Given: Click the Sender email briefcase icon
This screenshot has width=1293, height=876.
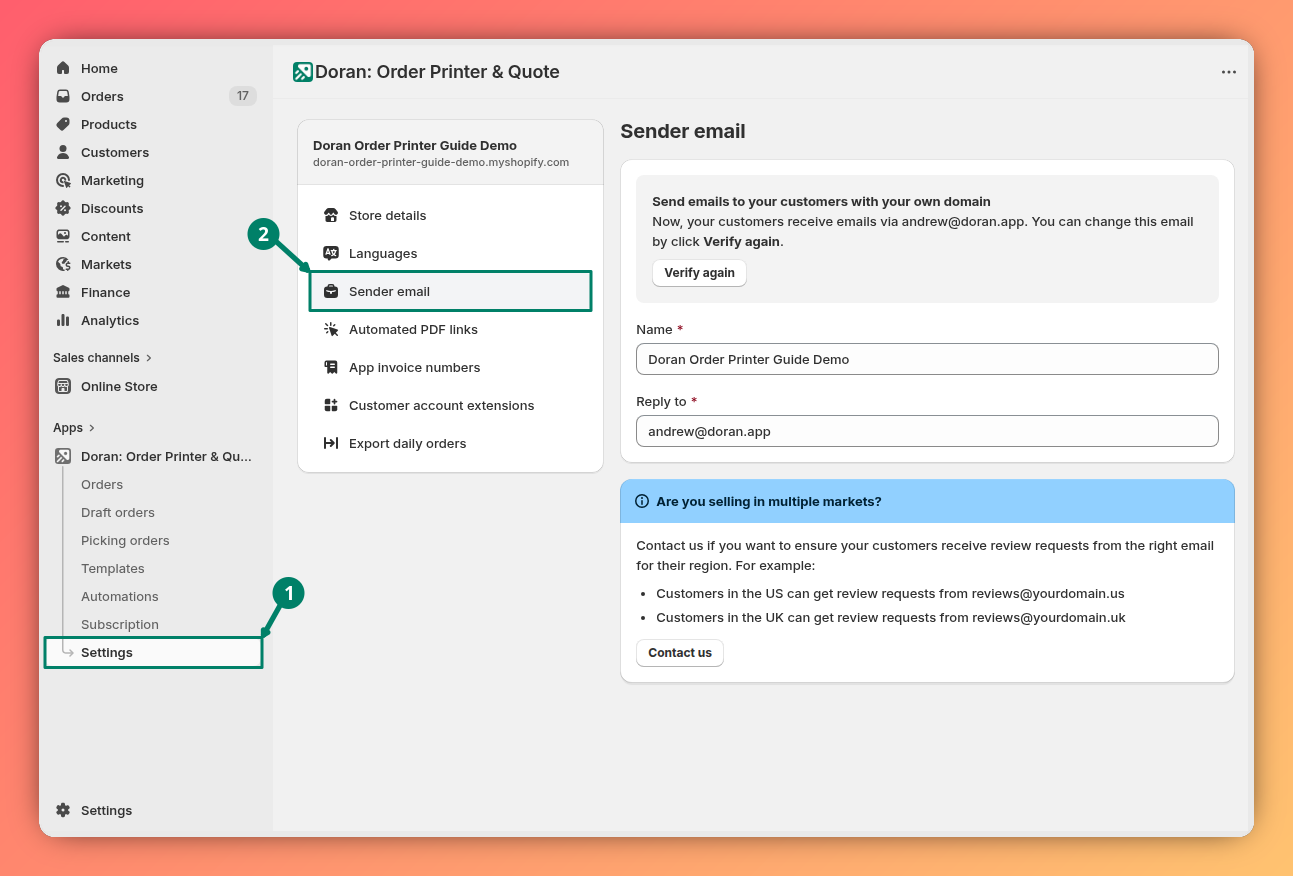Looking at the screenshot, I should (x=331, y=291).
